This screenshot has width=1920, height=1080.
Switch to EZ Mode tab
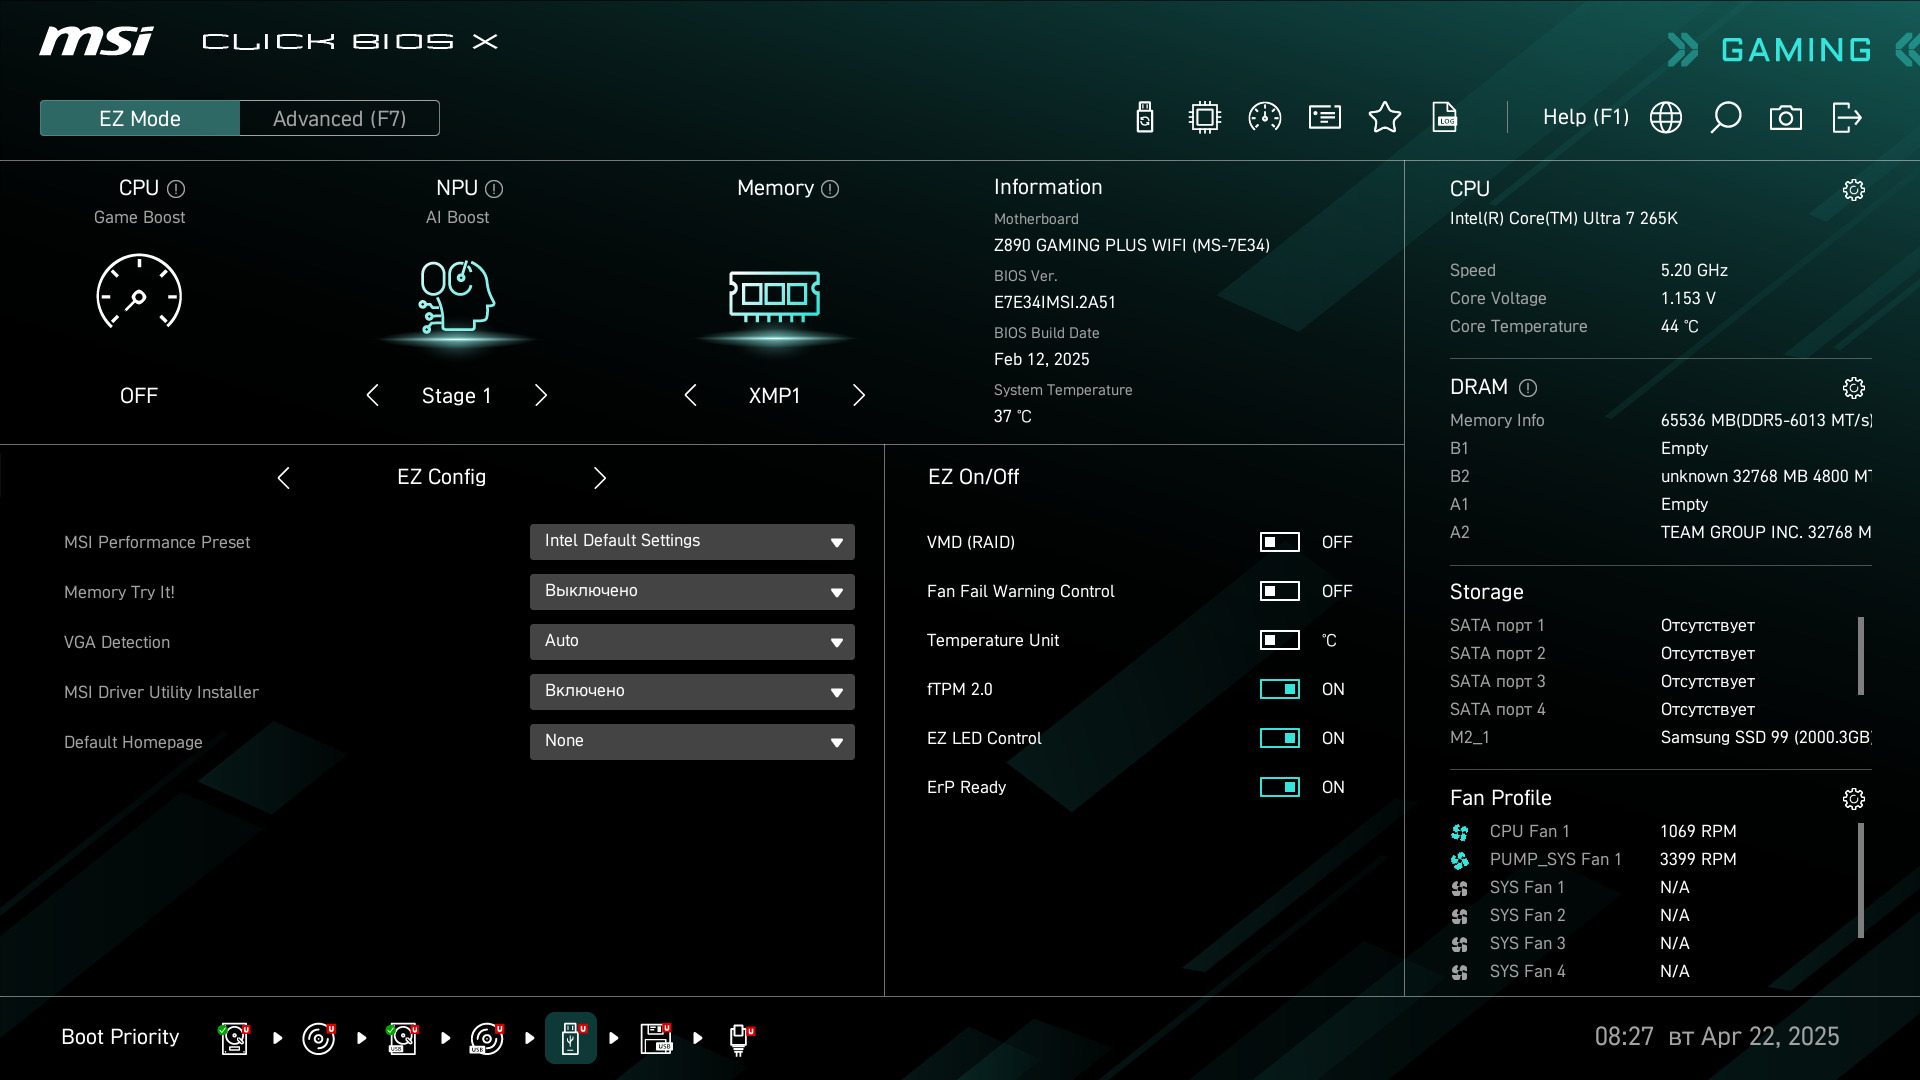[140, 118]
